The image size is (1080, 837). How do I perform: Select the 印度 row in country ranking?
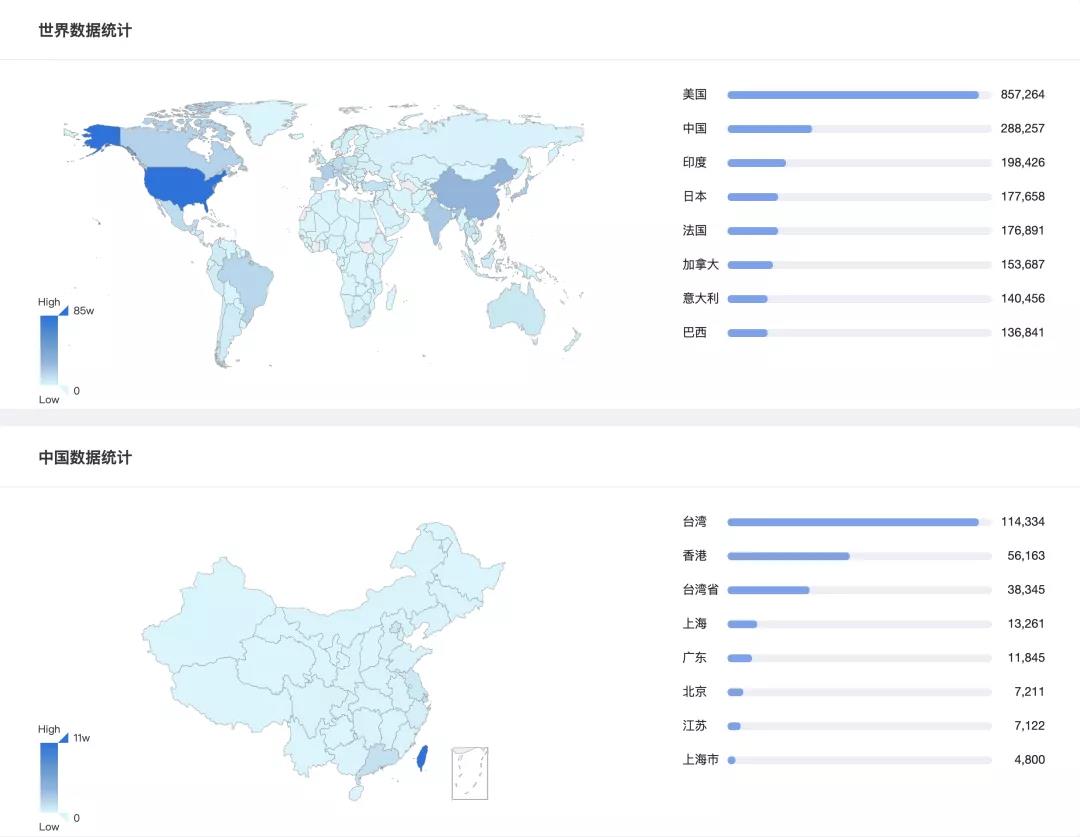tap(864, 163)
